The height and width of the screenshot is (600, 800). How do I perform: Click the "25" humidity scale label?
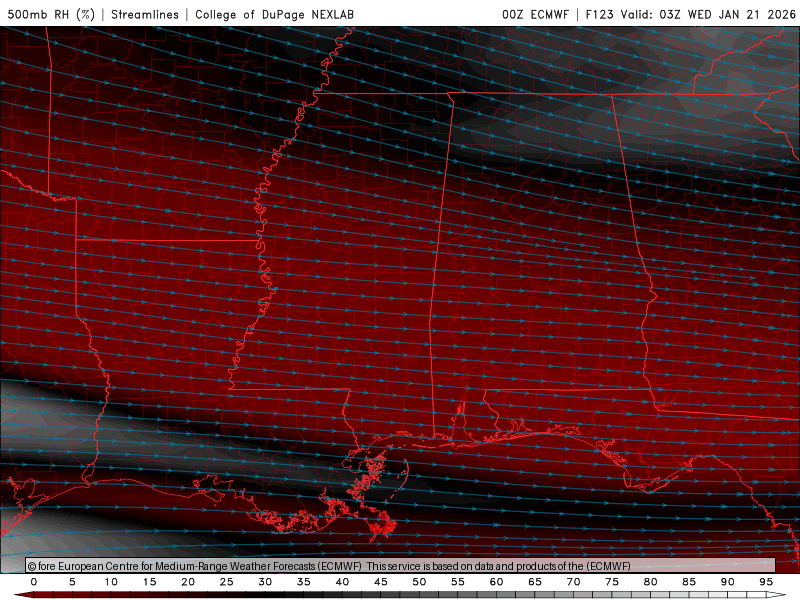[227, 582]
